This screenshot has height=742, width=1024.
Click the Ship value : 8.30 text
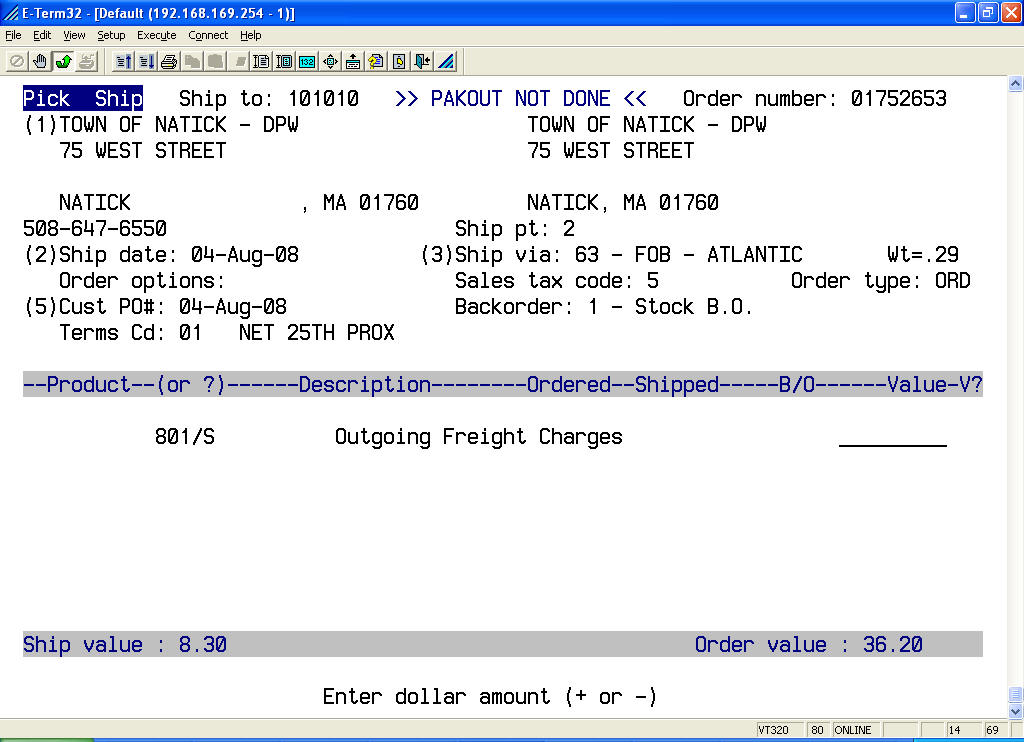(125, 645)
